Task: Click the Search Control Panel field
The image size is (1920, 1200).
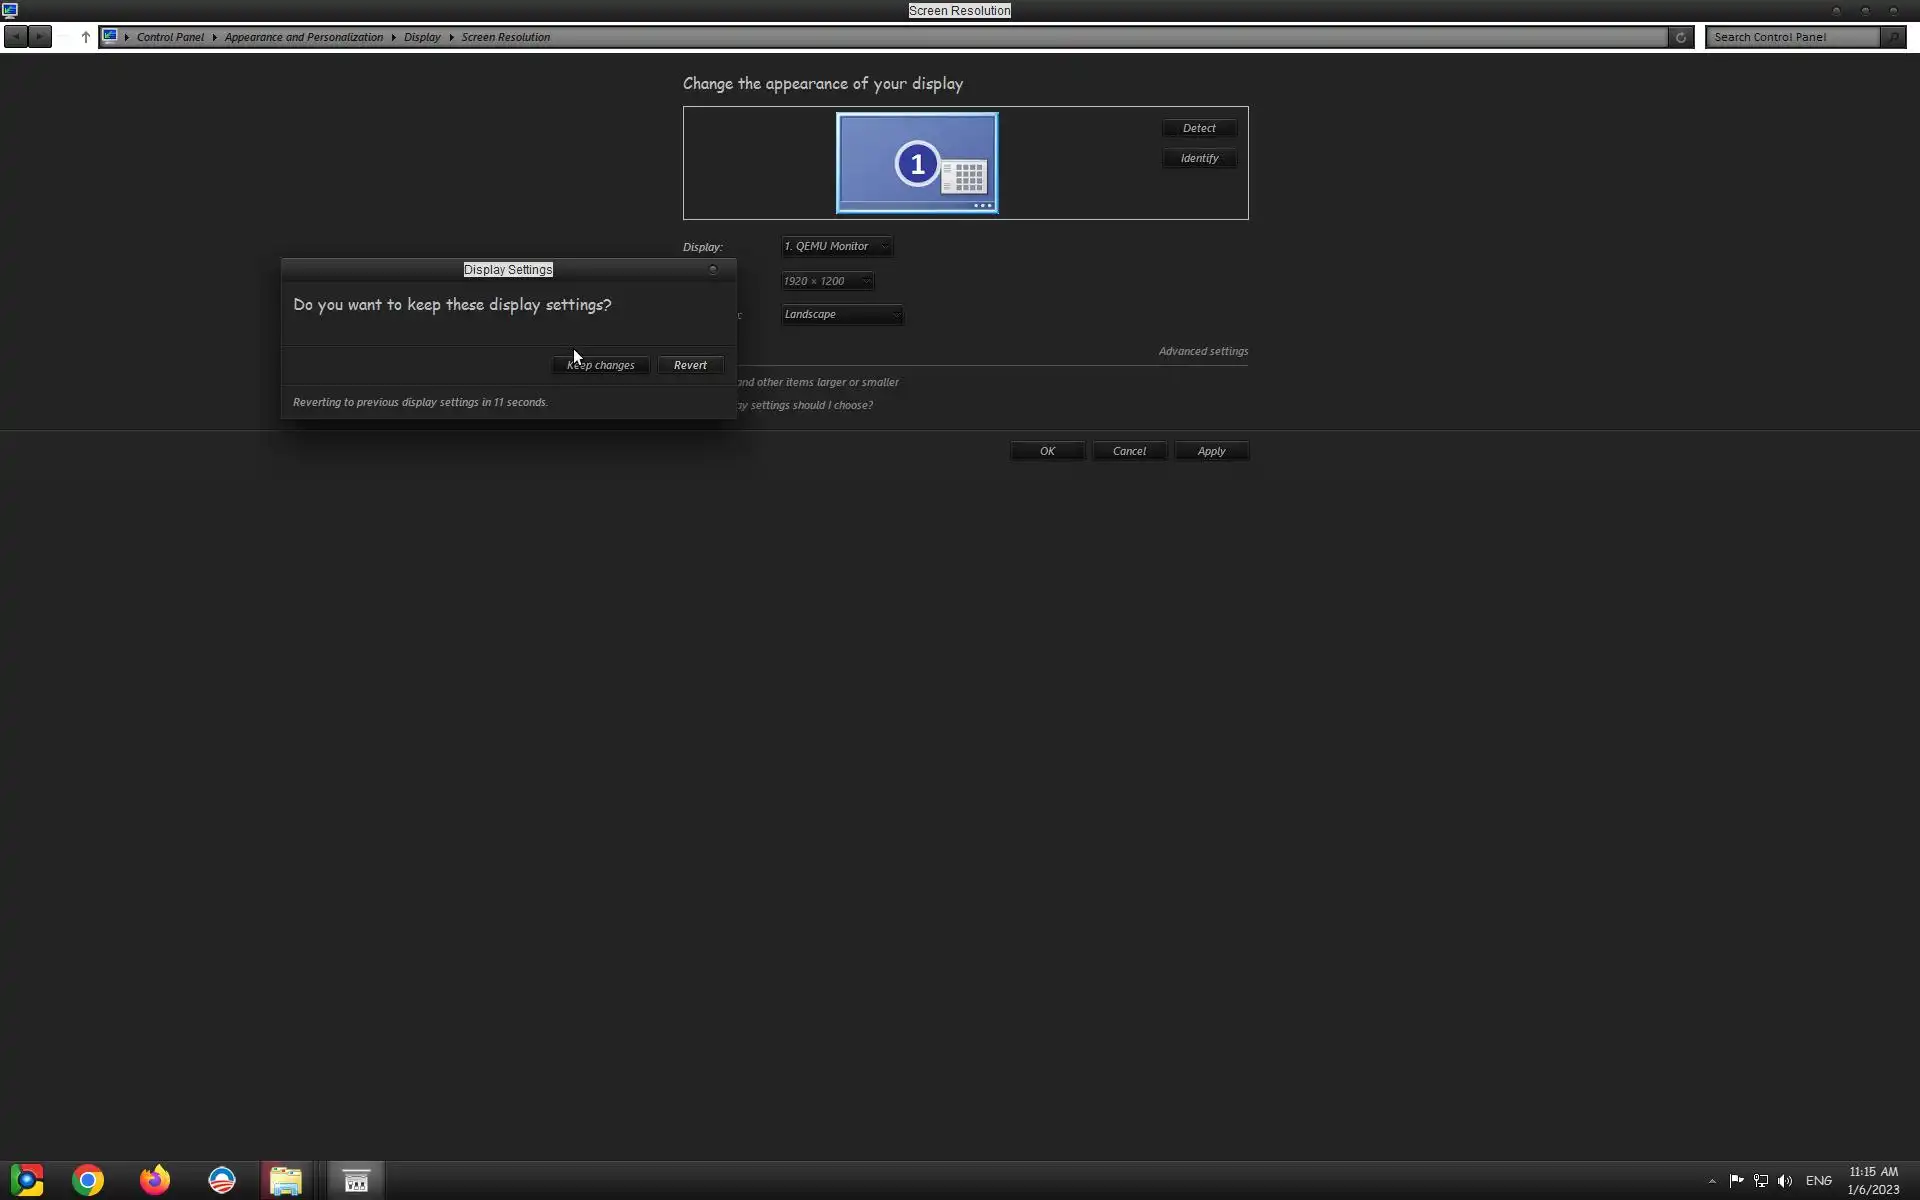Action: tap(1792, 37)
